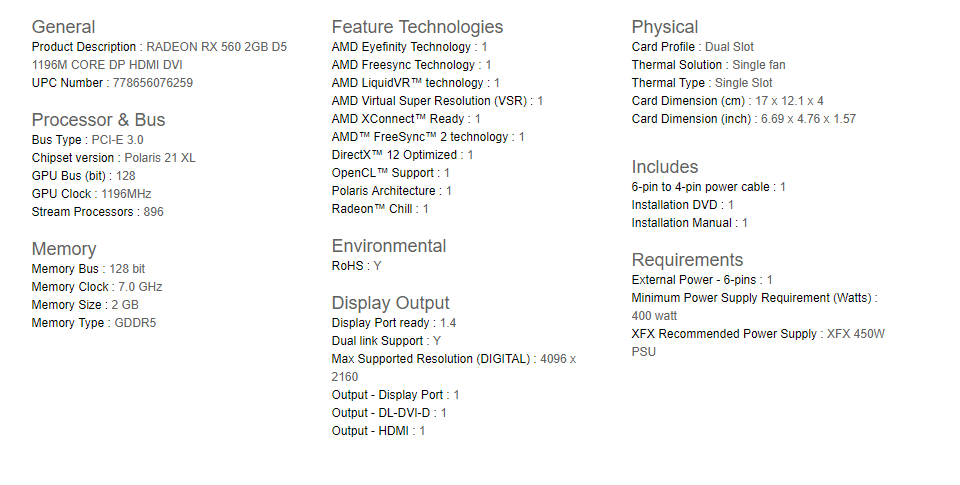Click the Output - HDMI entry
Screen dimensions: 960x485
378,431
